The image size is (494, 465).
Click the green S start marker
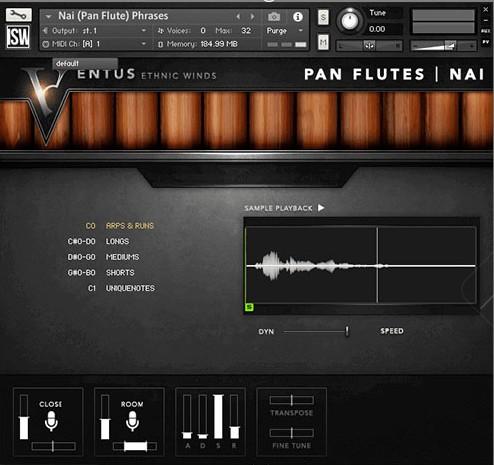249,307
